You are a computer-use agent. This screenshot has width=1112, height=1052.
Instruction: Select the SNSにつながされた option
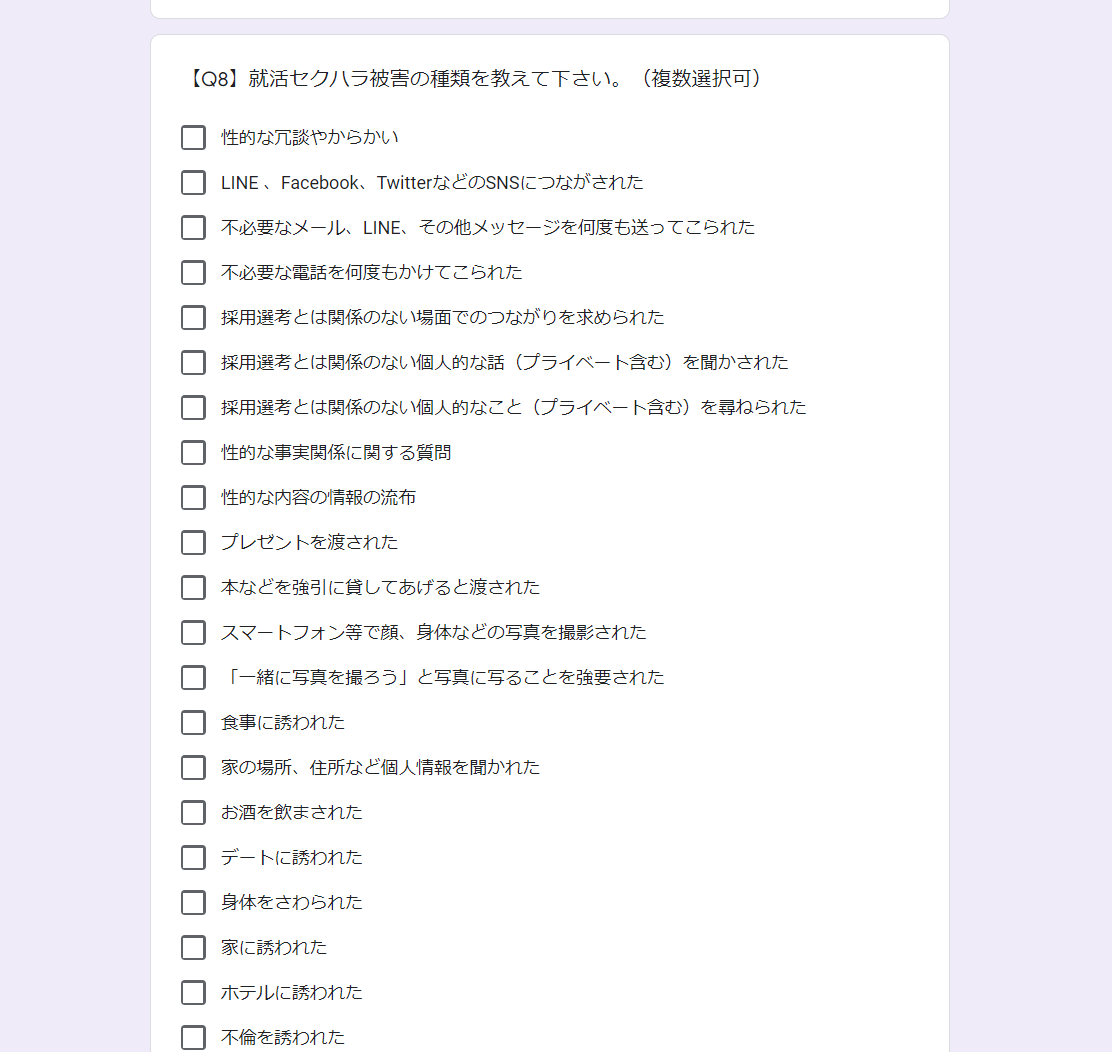tap(193, 182)
